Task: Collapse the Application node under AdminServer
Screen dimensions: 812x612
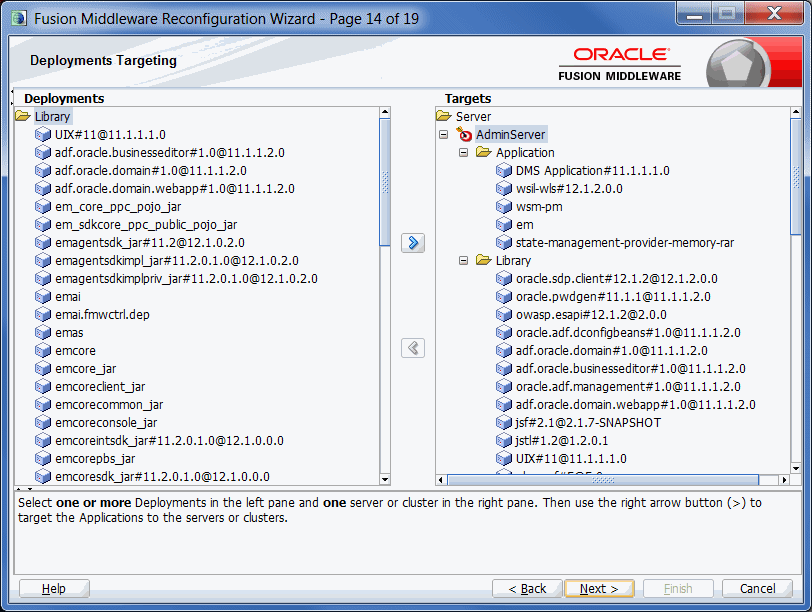Action: pyautogui.click(x=463, y=153)
